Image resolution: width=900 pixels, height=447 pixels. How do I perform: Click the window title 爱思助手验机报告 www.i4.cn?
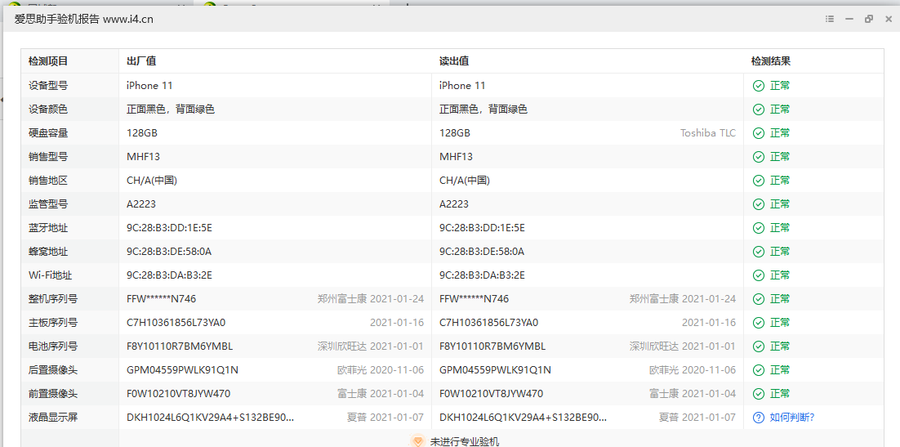(x=83, y=19)
